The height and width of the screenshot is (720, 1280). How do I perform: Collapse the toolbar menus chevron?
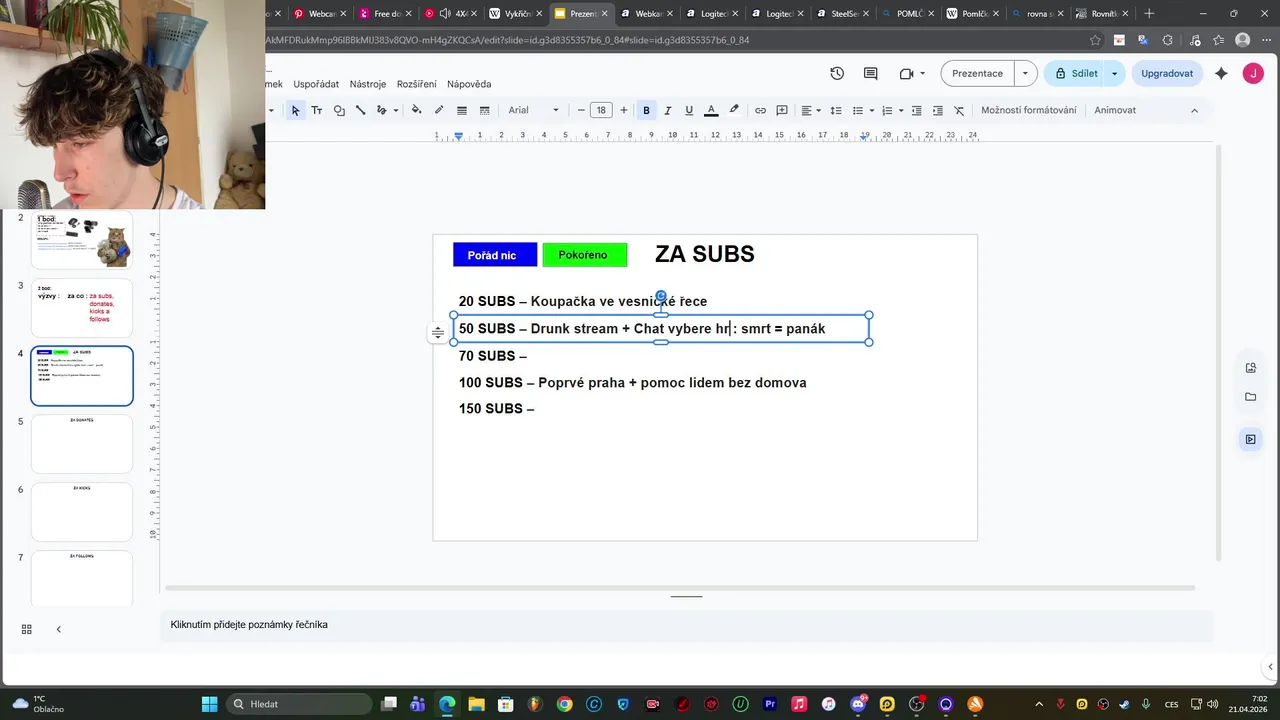tap(1194, 110)
